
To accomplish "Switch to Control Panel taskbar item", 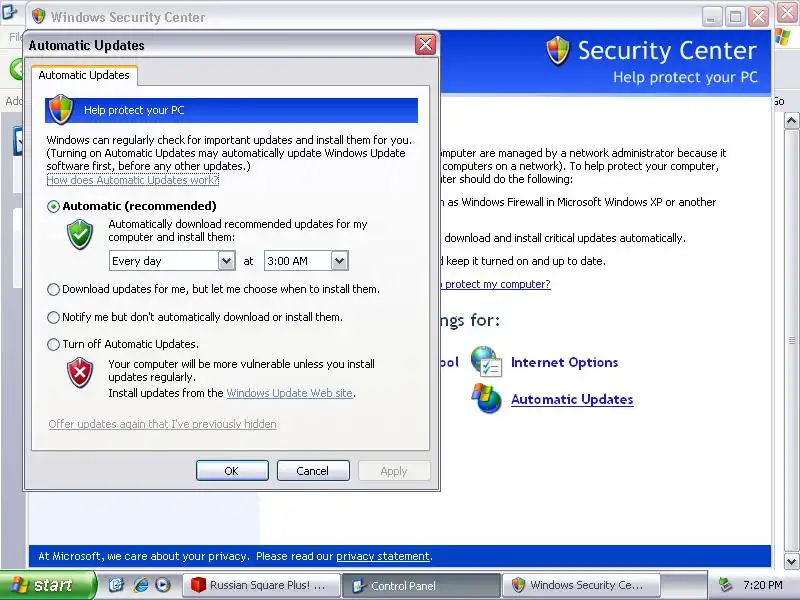I will pos(421,585).
